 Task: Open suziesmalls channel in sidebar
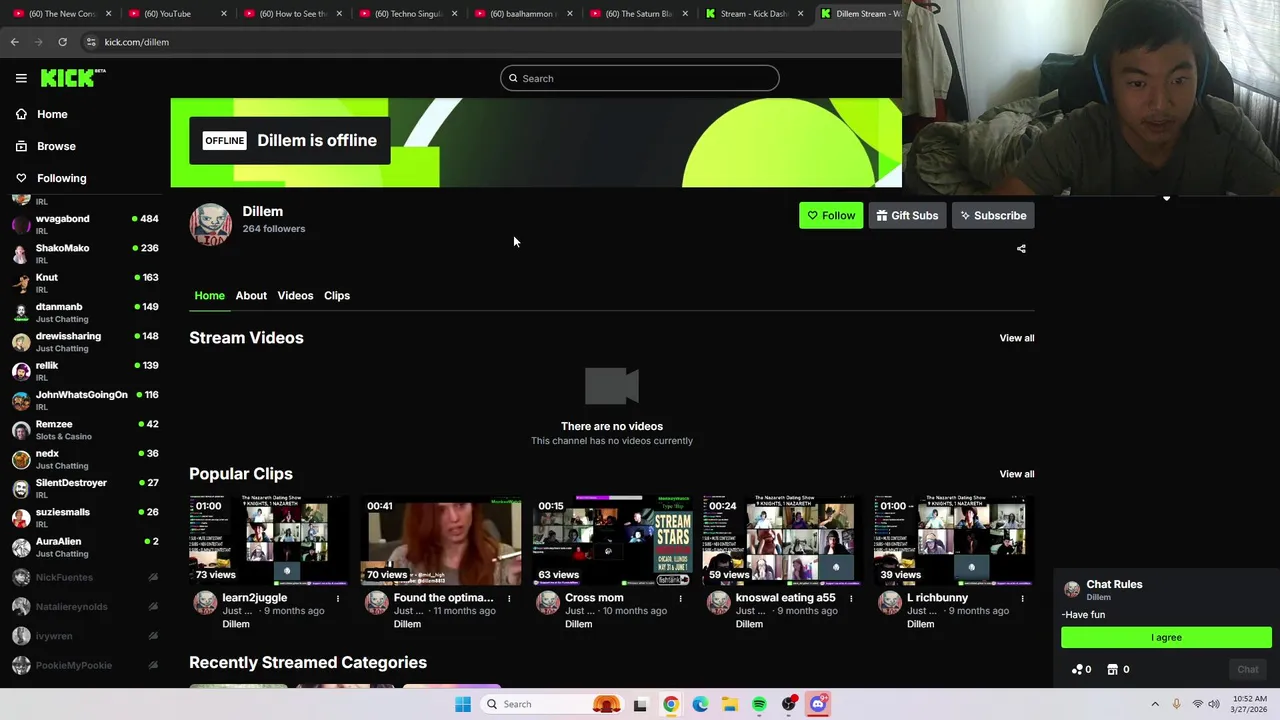[85, 518]
